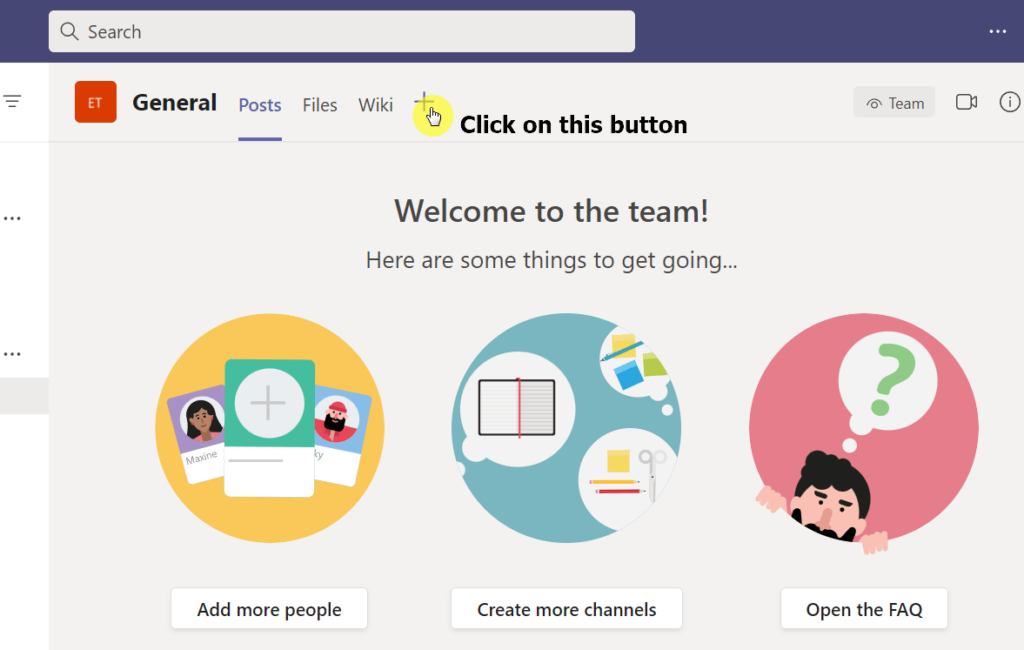Screen dimensions: 1024x650
Task: Click Create more channels button
Action: click(x=566, y=609)
